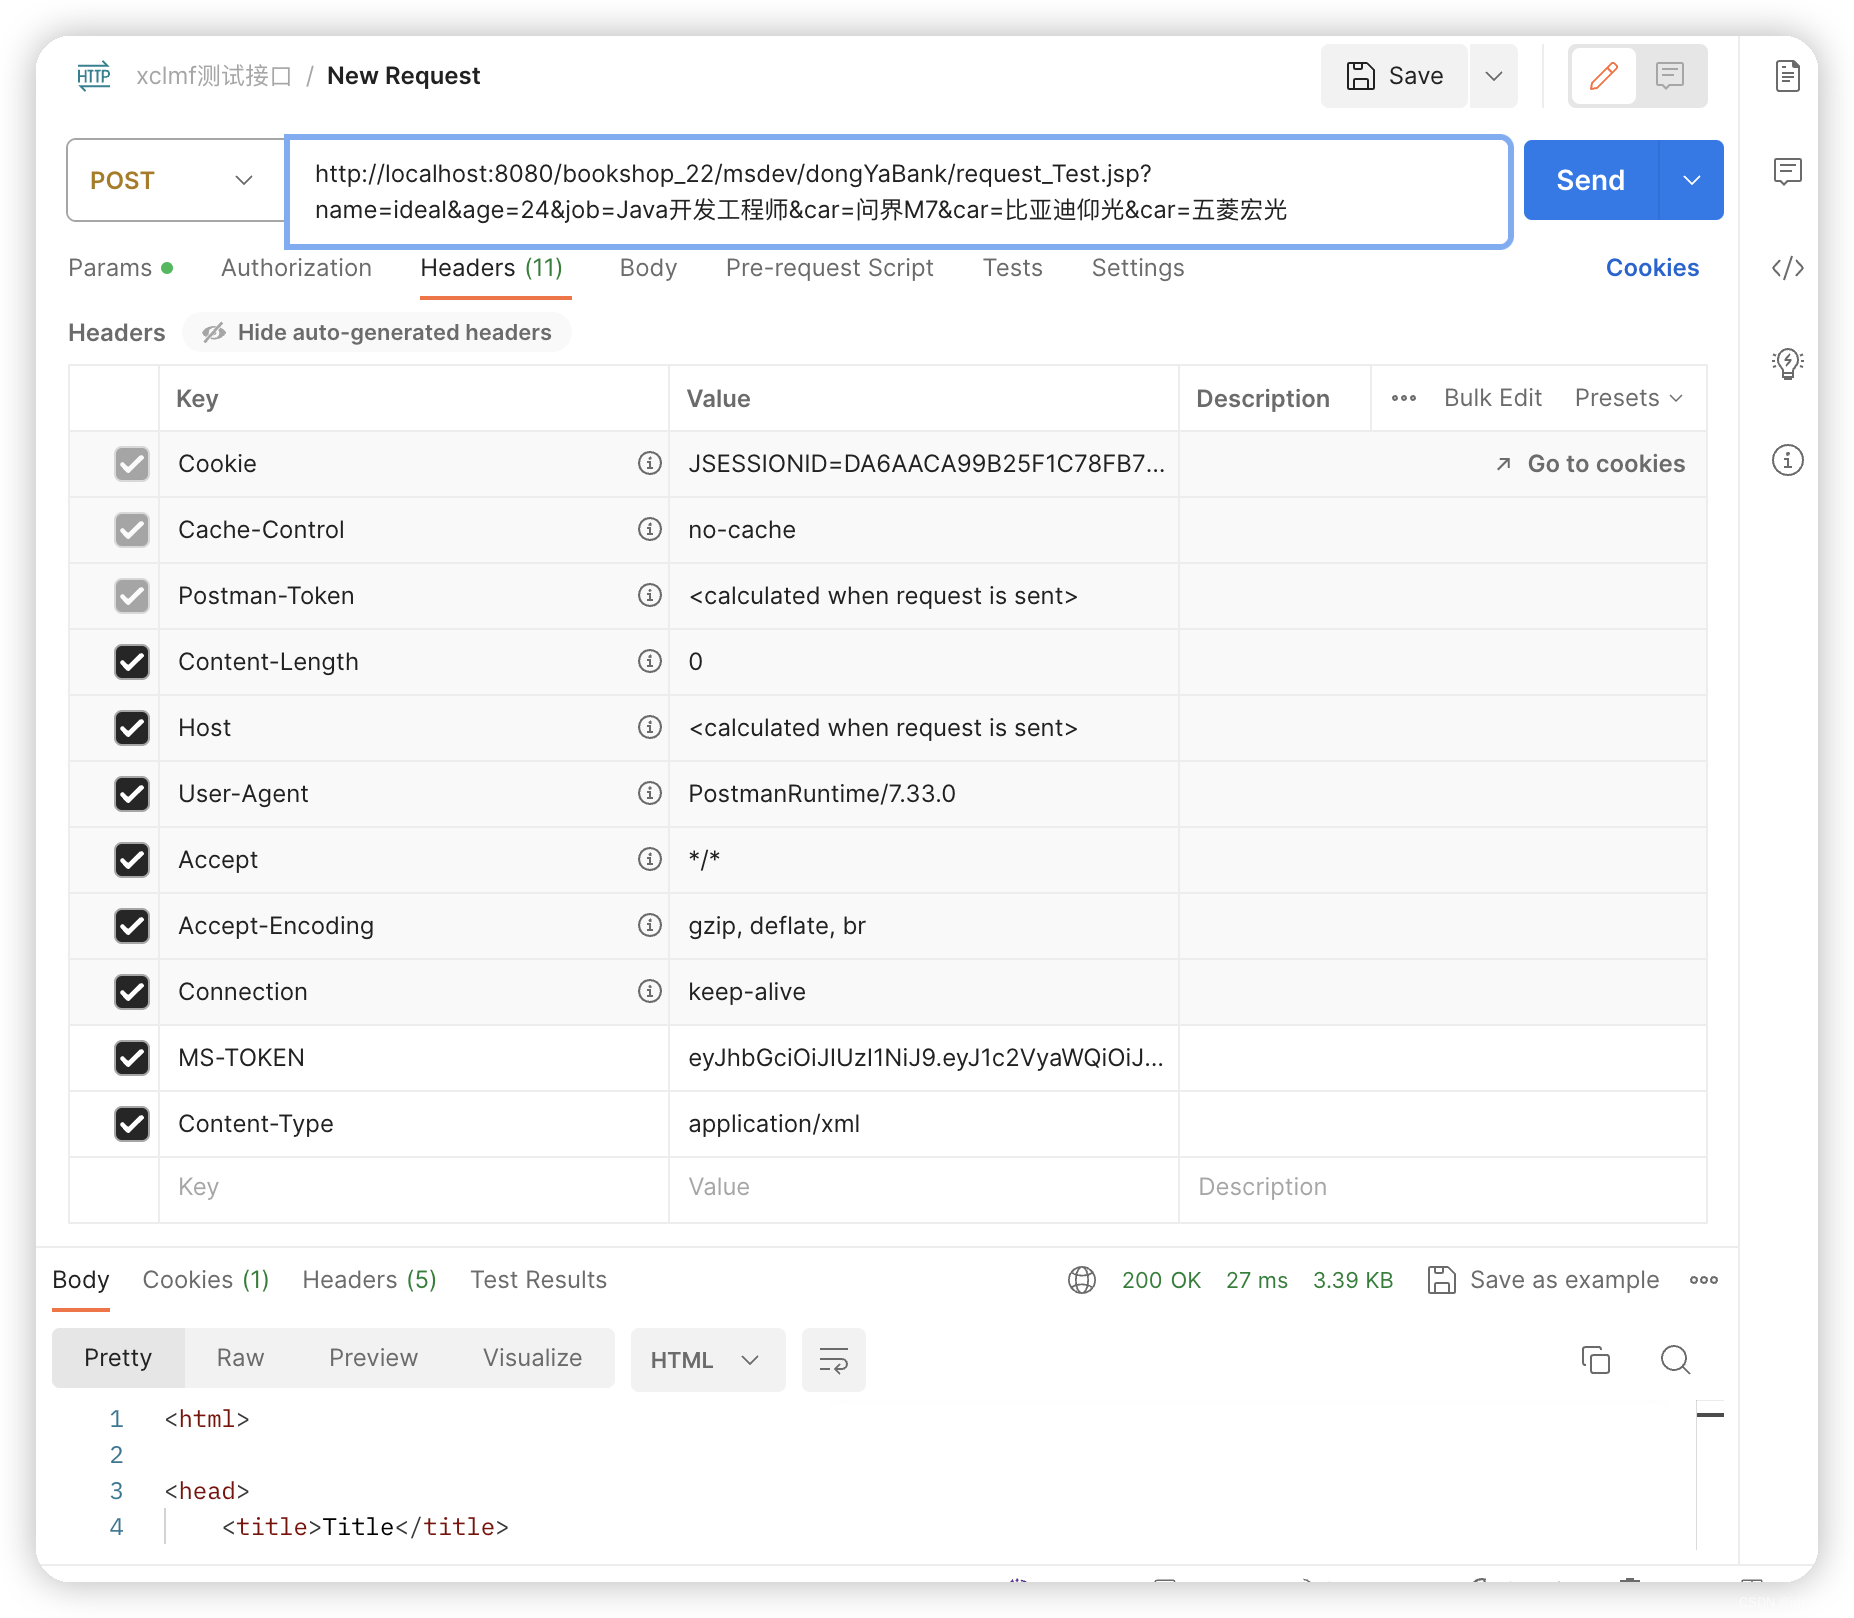Open the POST method dropdown
The image size is (1854, 1618).
[x=175, y=180]
